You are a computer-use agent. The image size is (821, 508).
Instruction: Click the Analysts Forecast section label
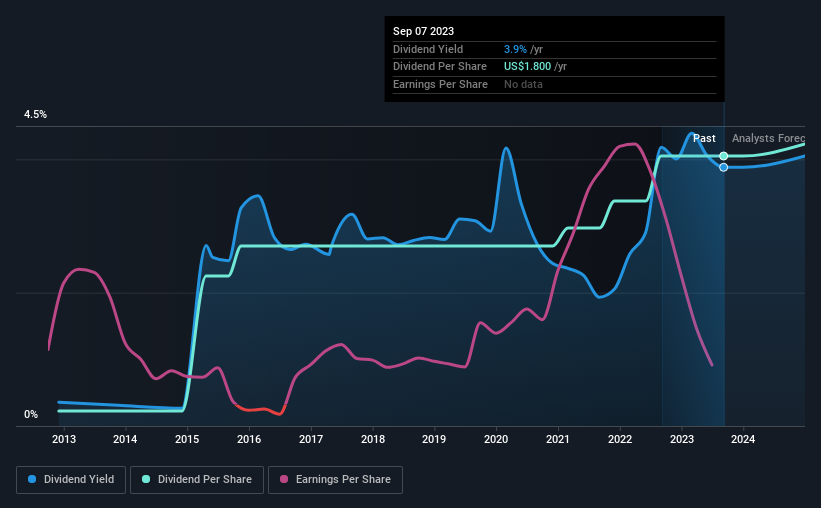click(x=768, y=138)
